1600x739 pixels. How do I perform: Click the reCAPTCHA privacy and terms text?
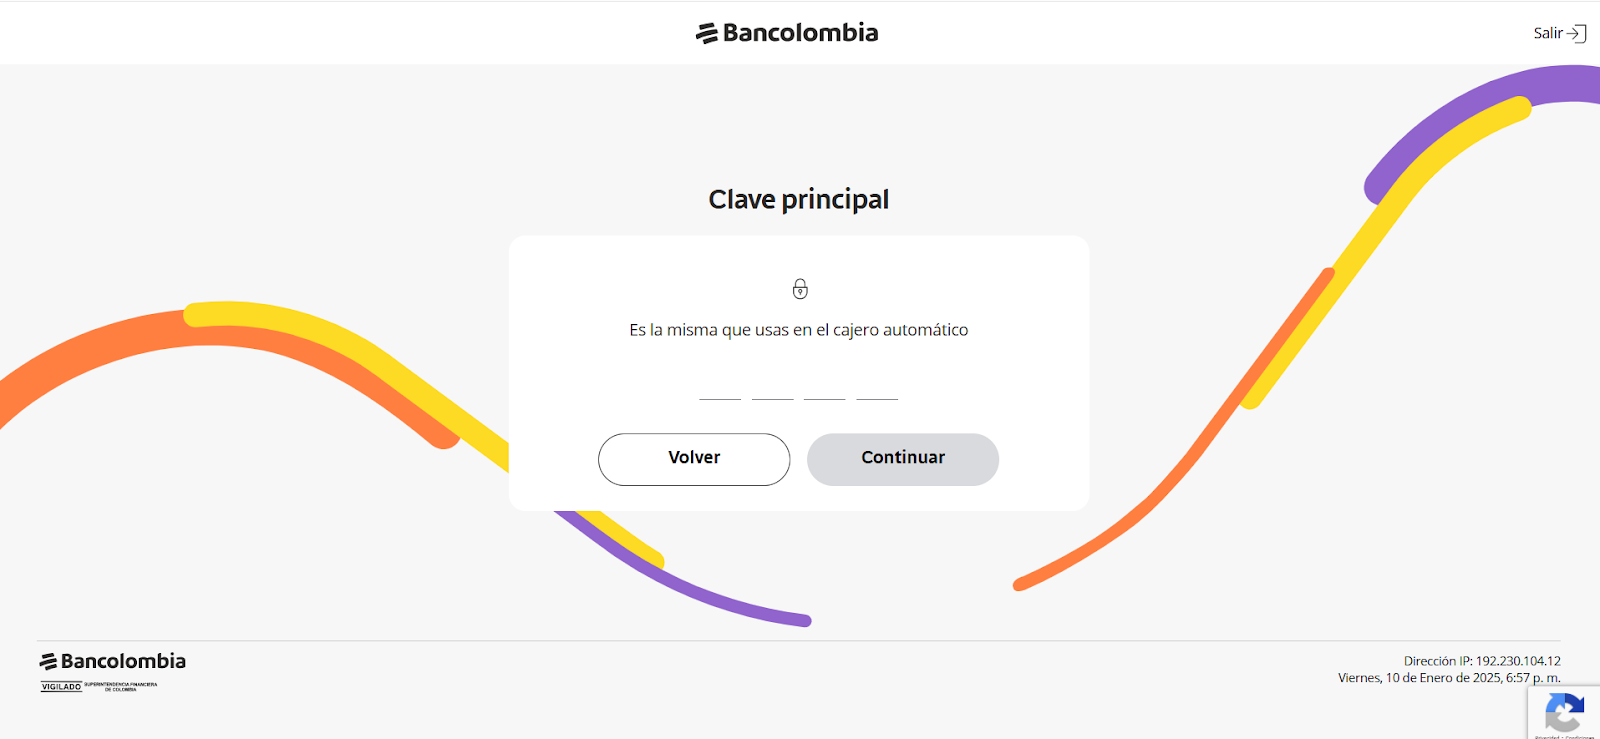coord(1565,736)
